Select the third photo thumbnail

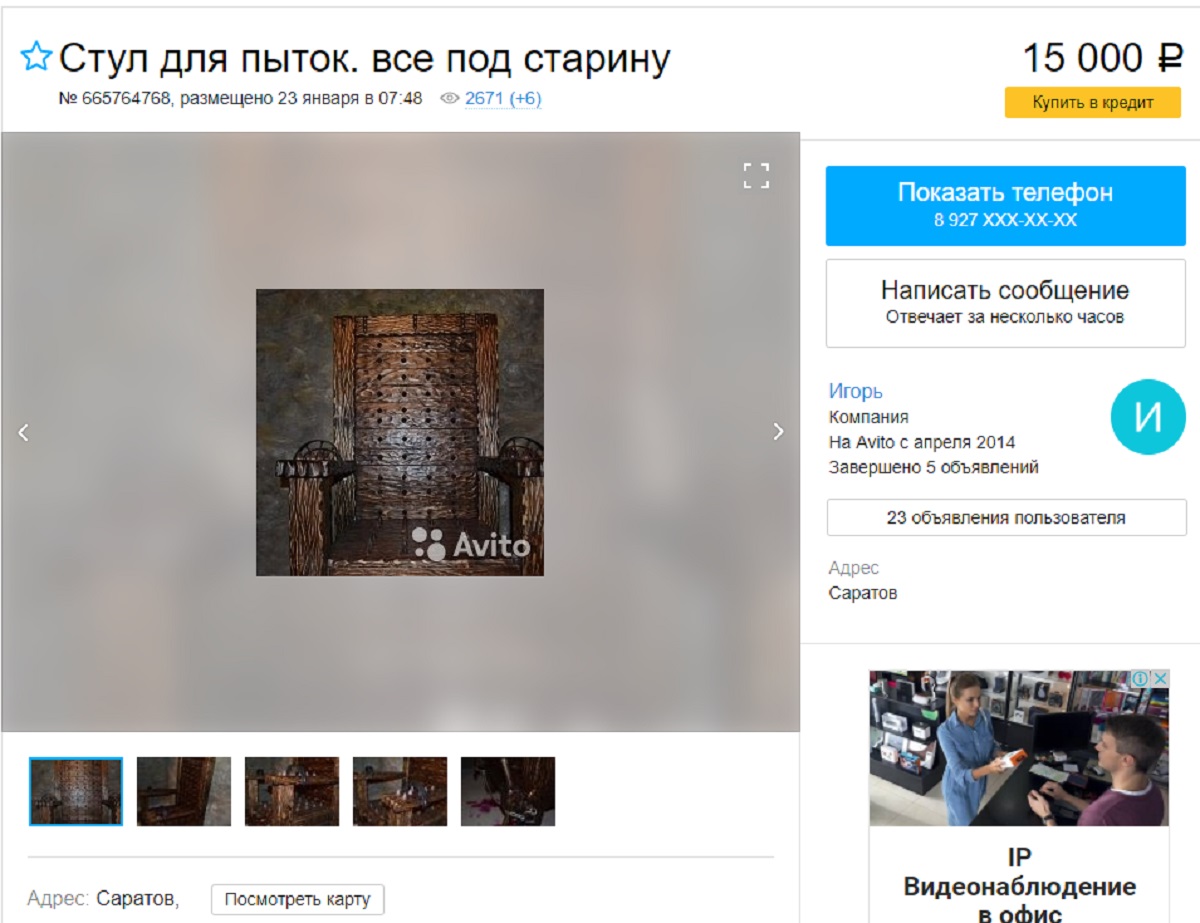click(x=292, y=791)
